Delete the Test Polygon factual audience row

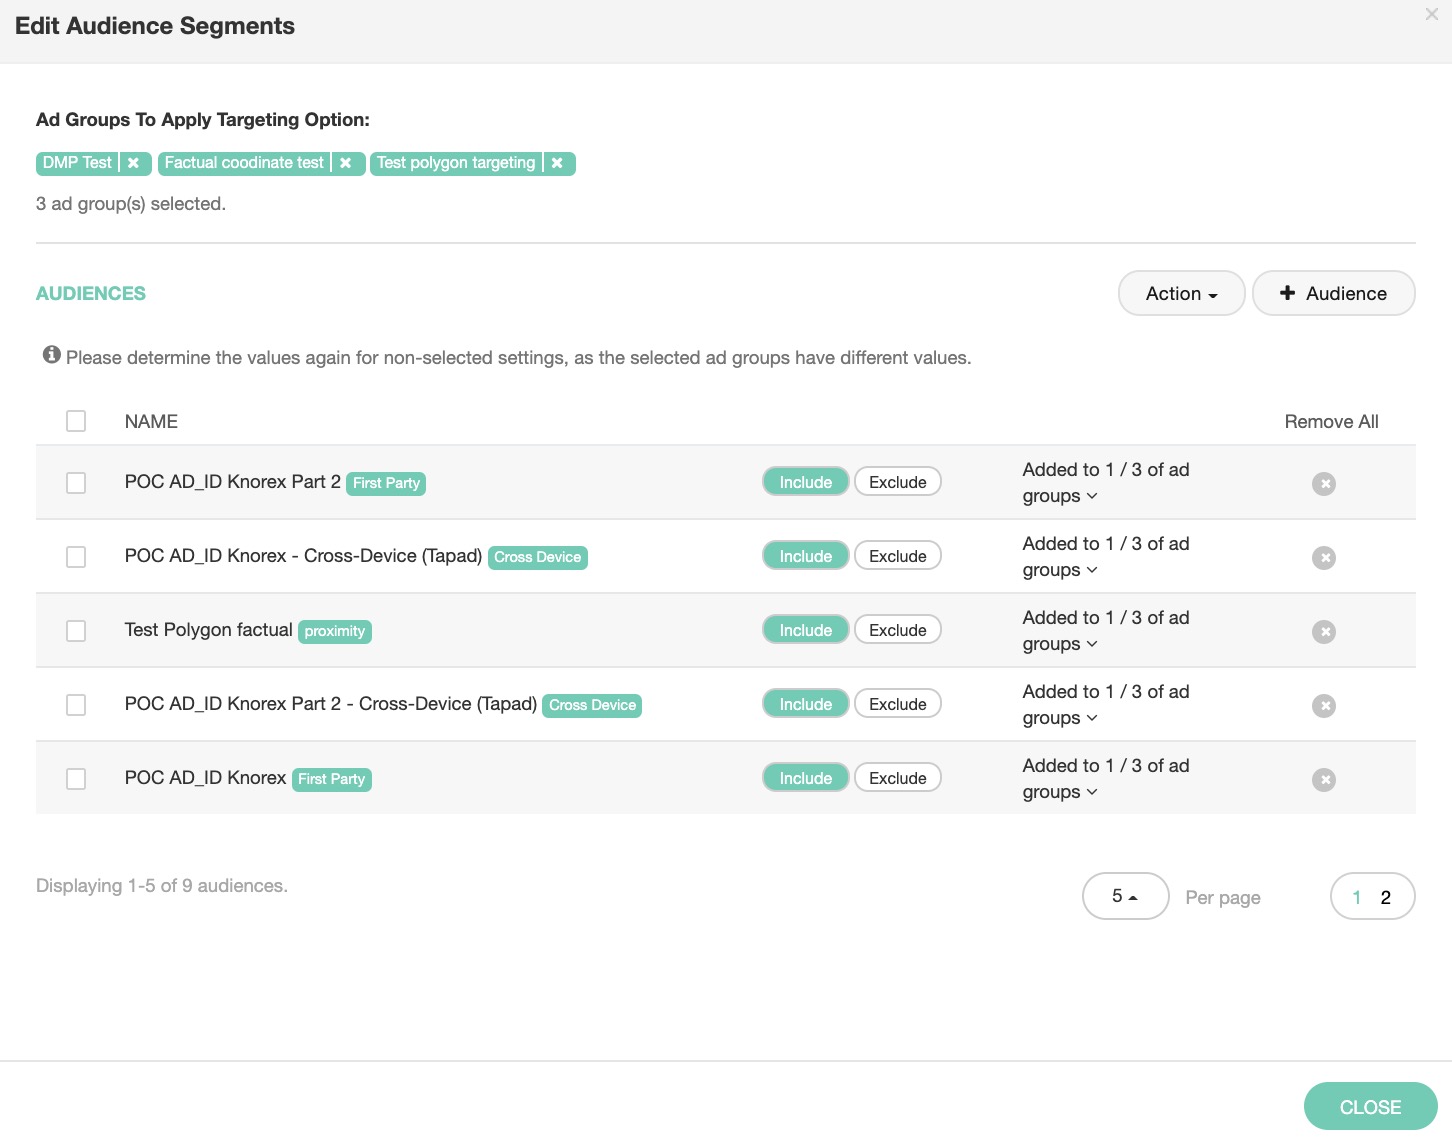coord(1323,632)
